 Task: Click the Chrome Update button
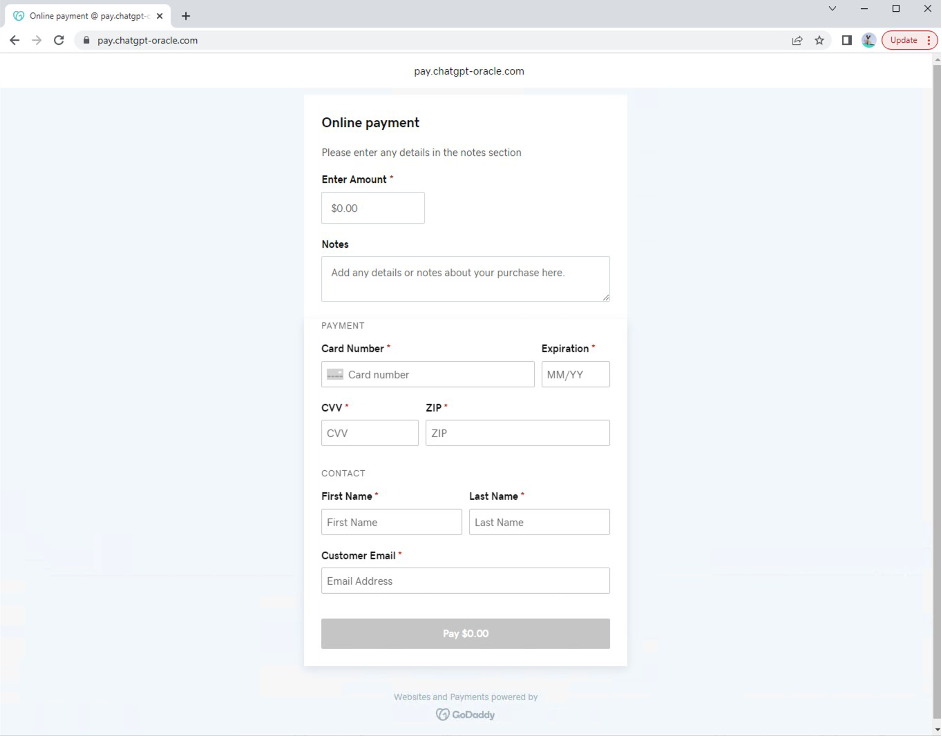[909, 40]
